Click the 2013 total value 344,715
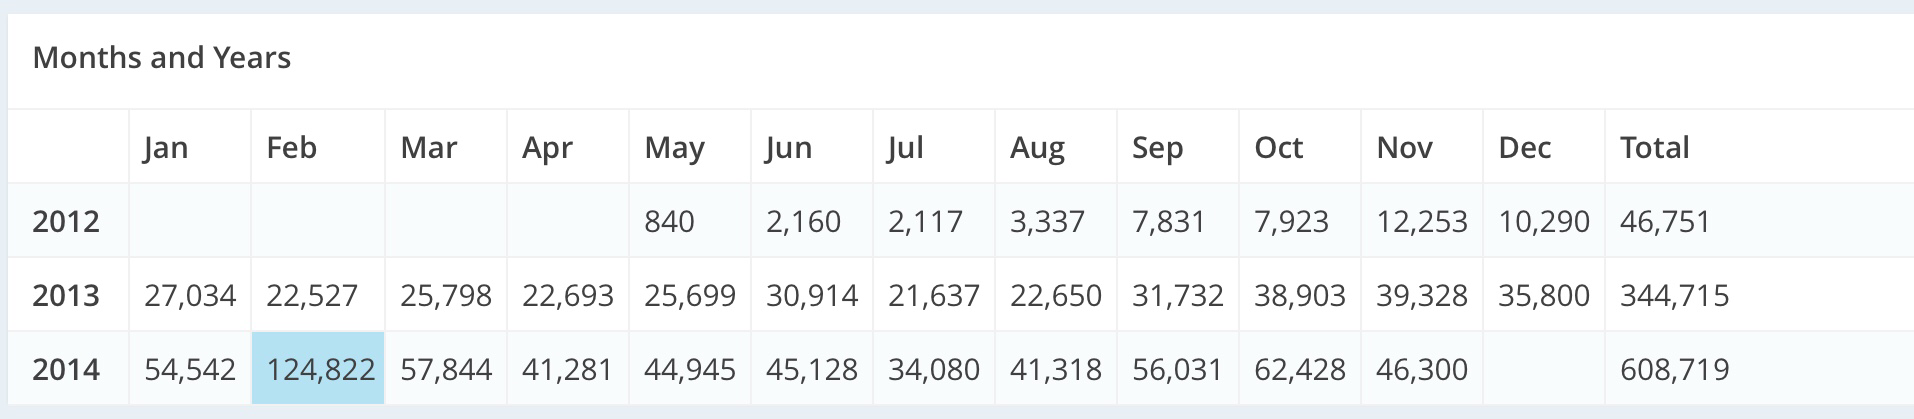1914x419 pixels. [1675, 295]
